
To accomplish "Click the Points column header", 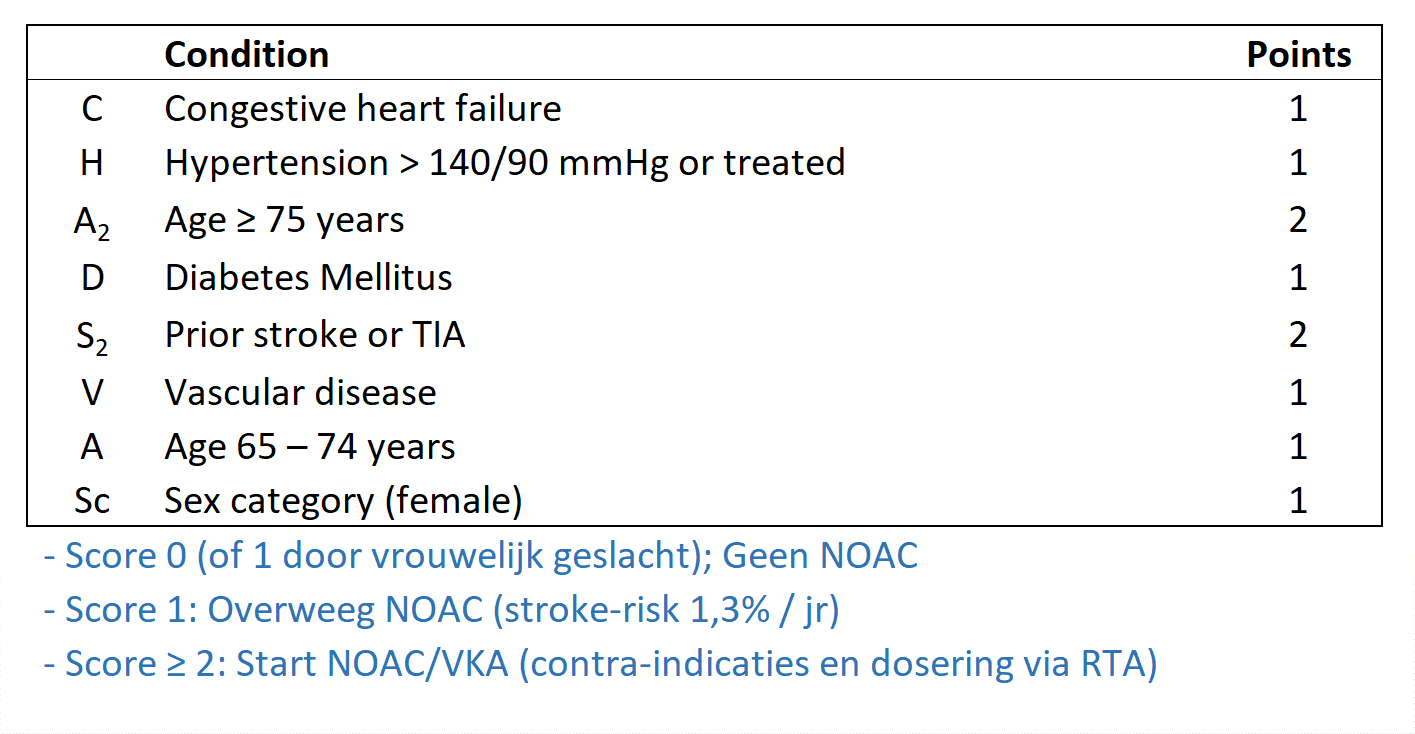I will tap(1298, 54).
